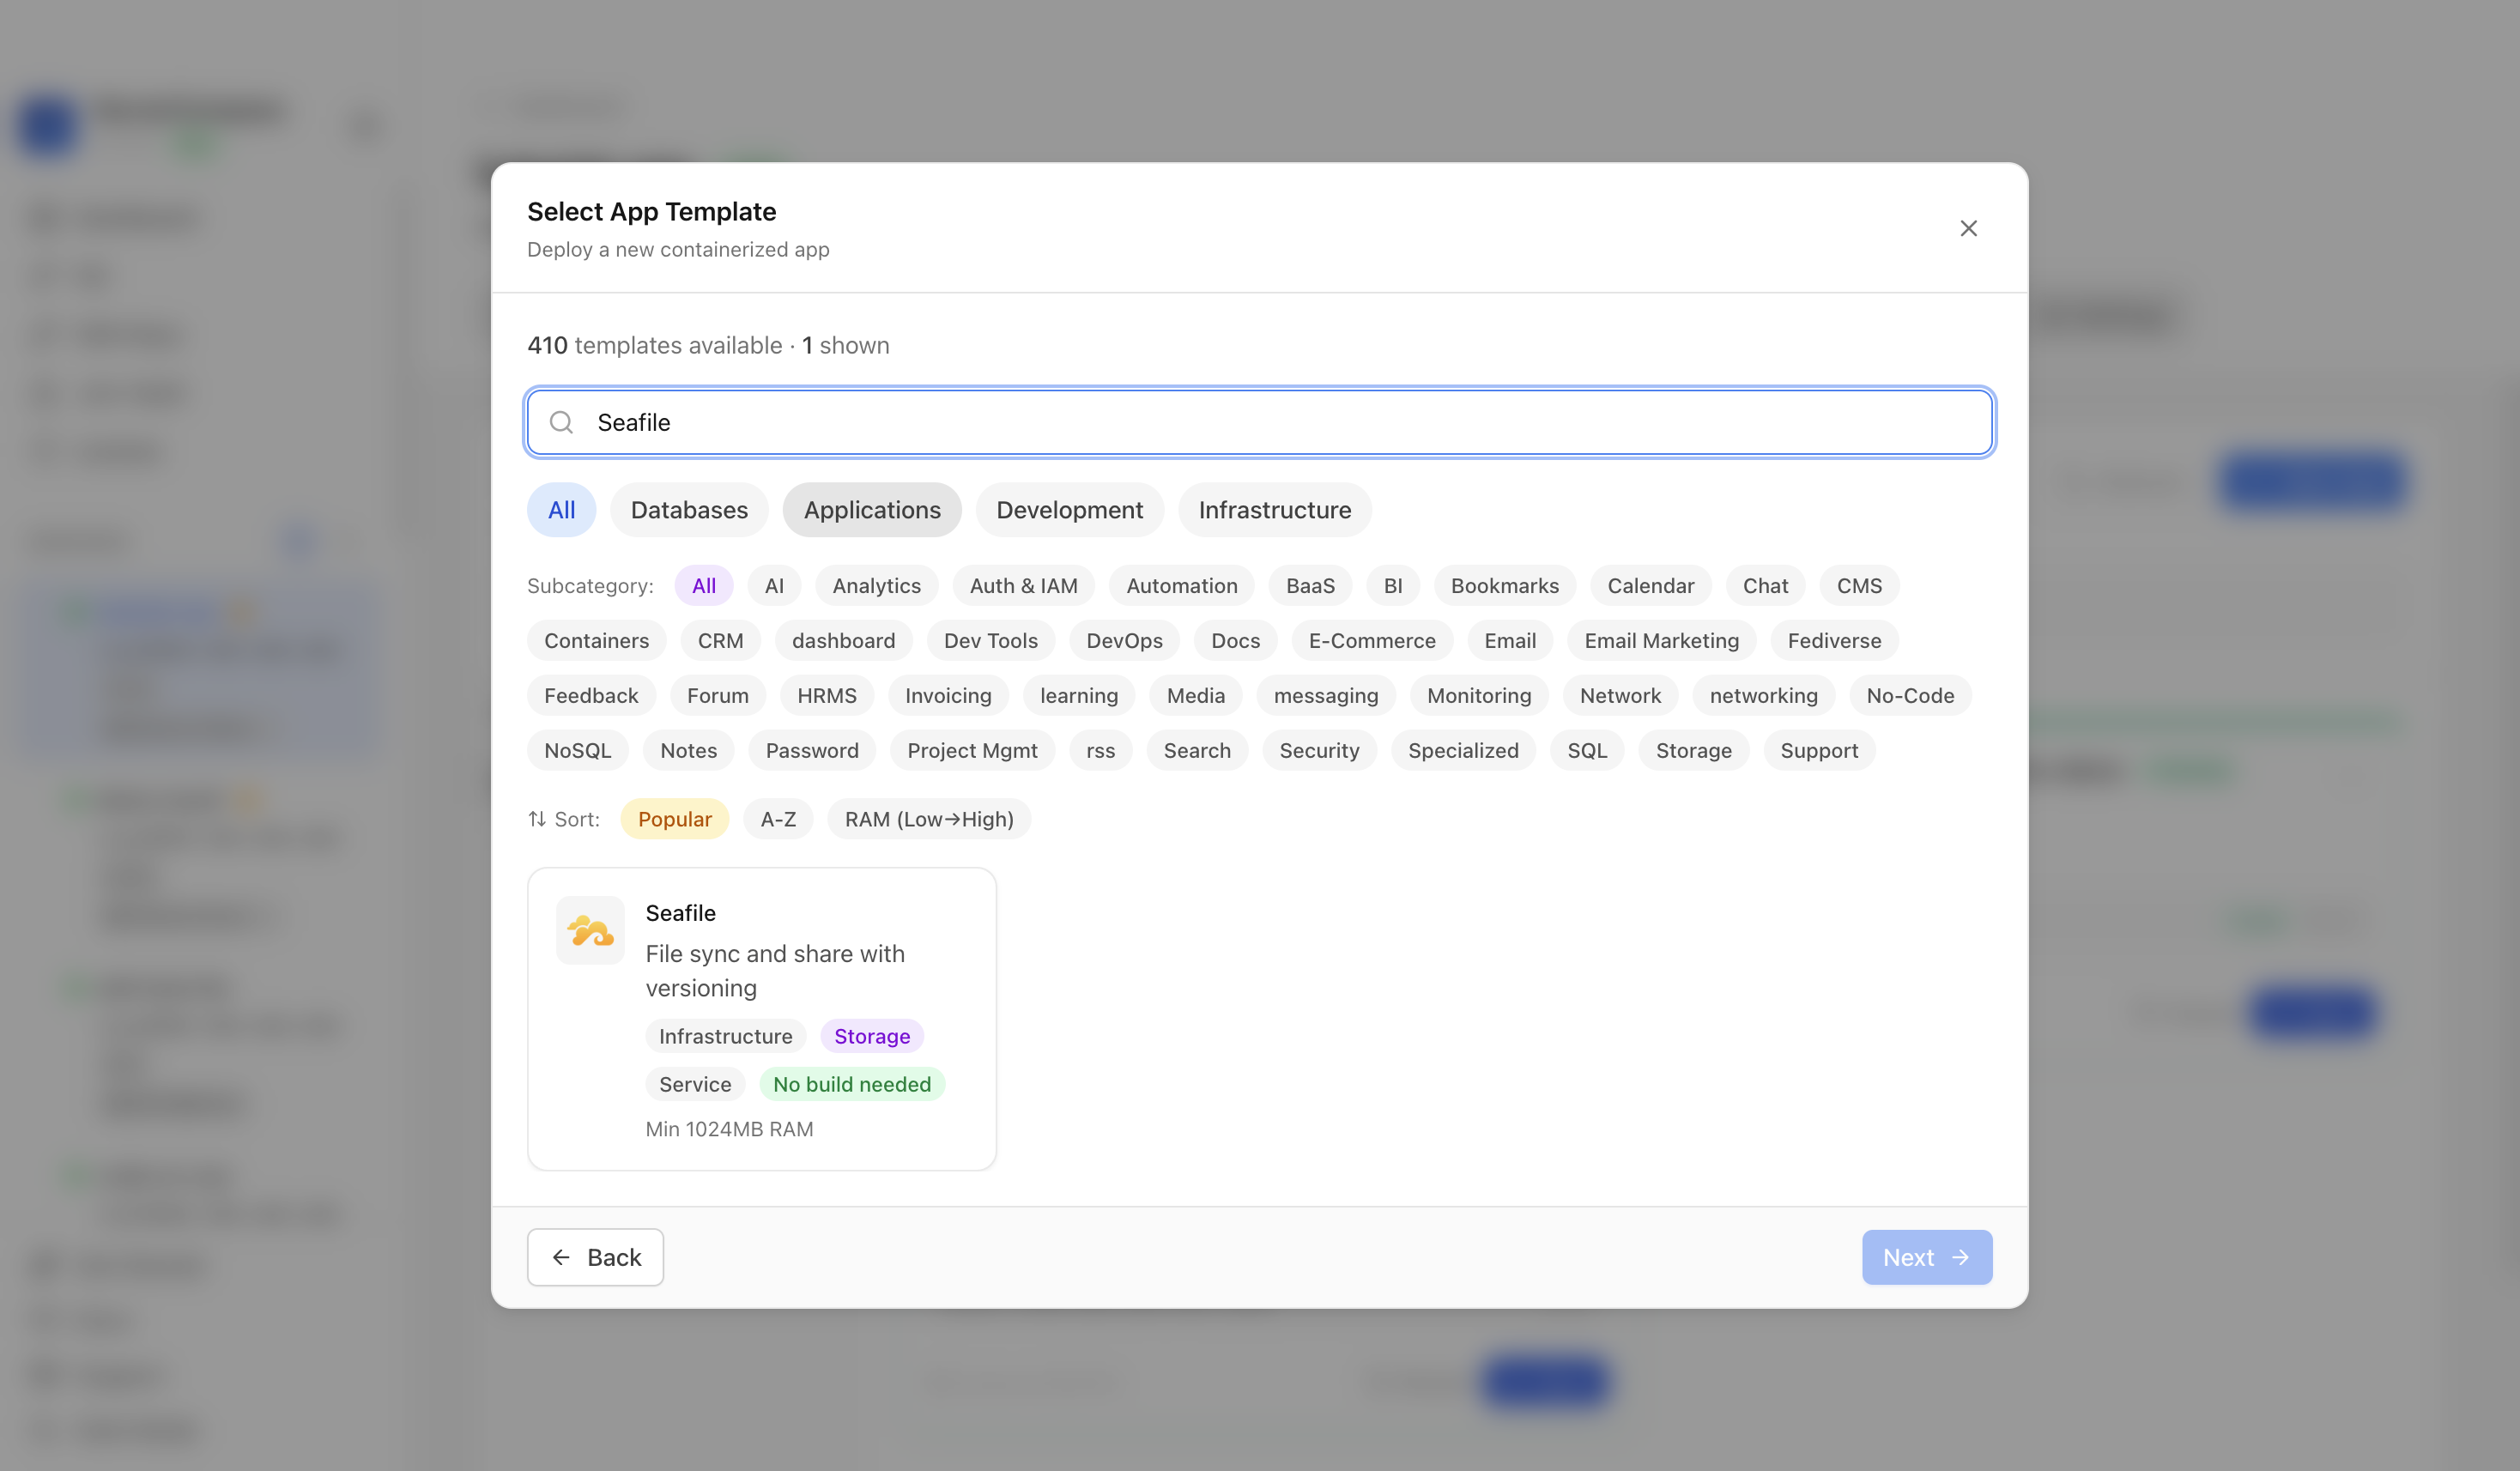Screen dimensions: 2520x1471
Task: Filter by the messaging subcategory
Action: pos(1326,696)
